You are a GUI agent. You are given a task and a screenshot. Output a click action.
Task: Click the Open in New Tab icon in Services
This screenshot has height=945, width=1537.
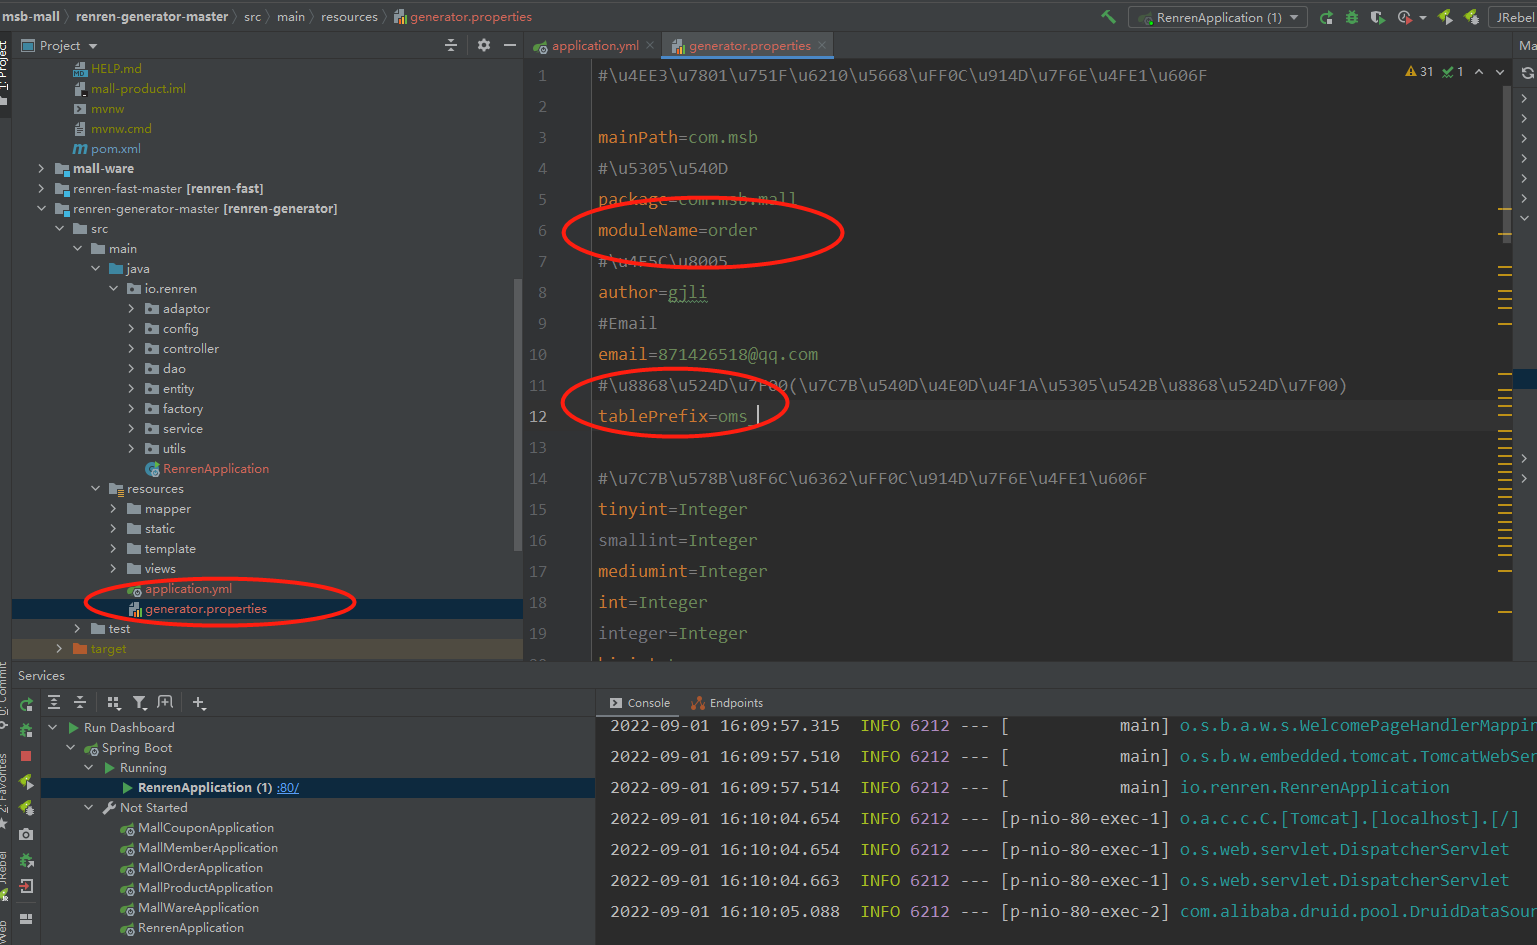coord(165,703)
